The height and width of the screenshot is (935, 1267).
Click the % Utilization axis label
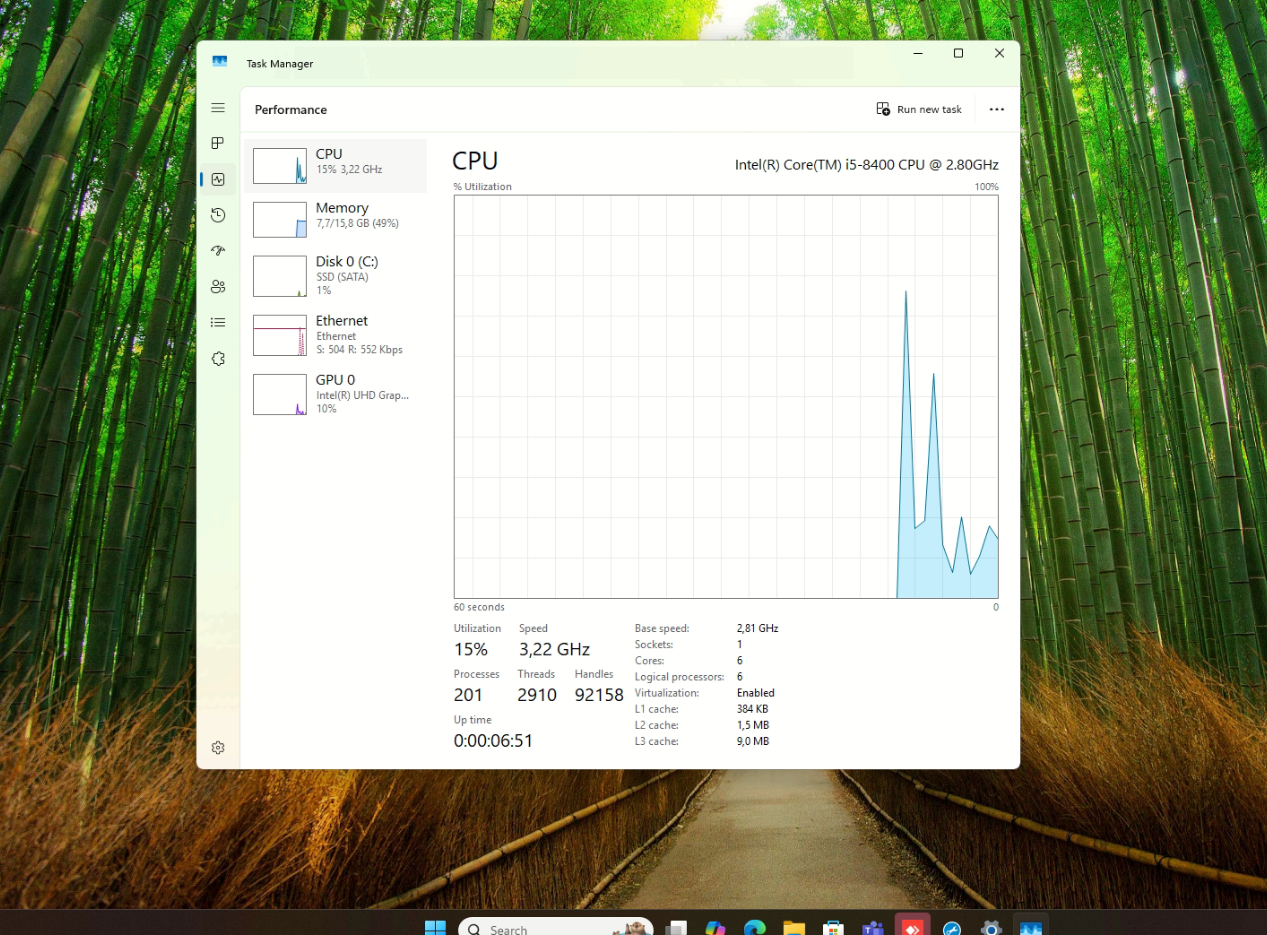tap(482, 187)
